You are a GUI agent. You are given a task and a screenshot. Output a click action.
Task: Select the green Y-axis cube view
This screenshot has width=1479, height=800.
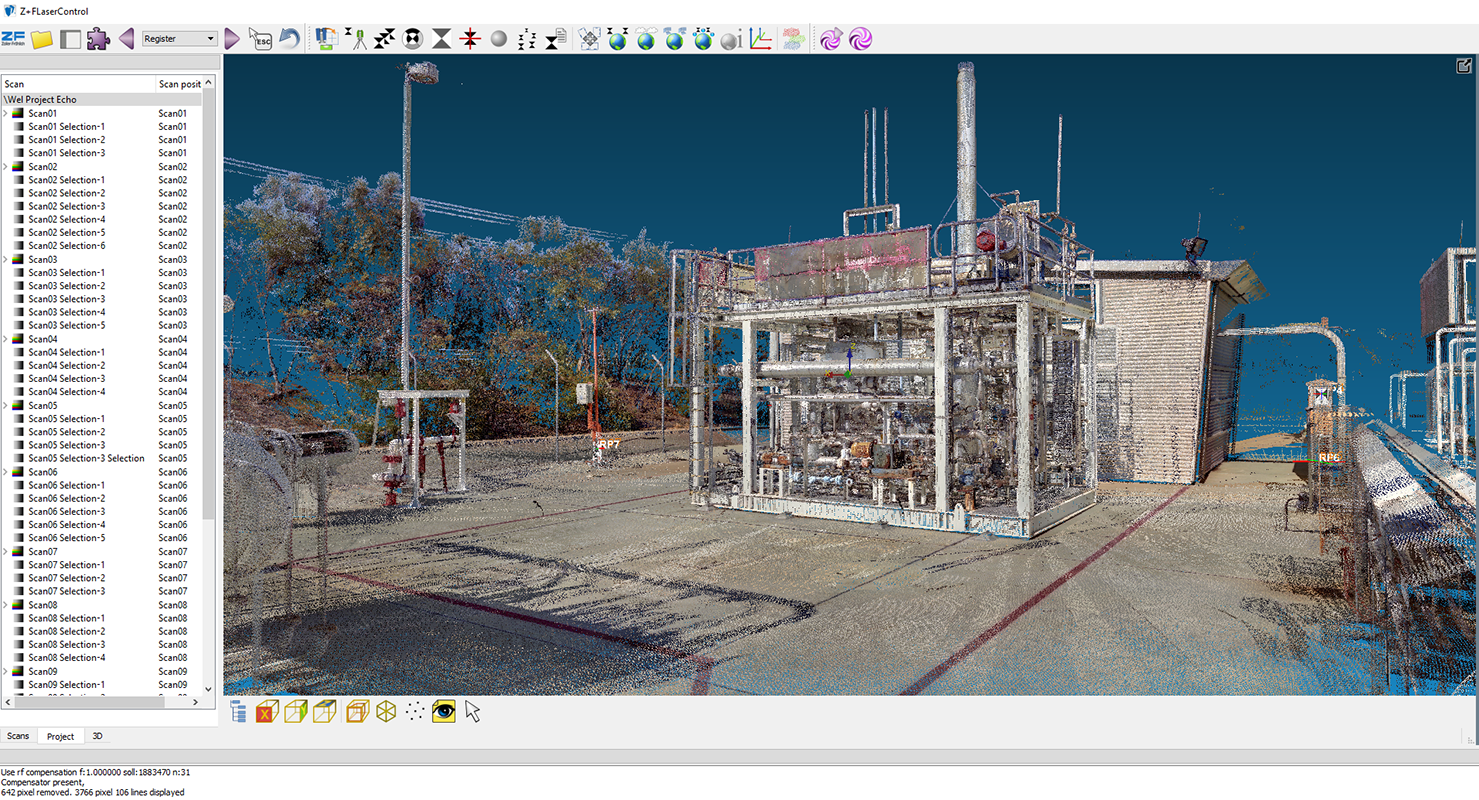click(x=295, y=712)
